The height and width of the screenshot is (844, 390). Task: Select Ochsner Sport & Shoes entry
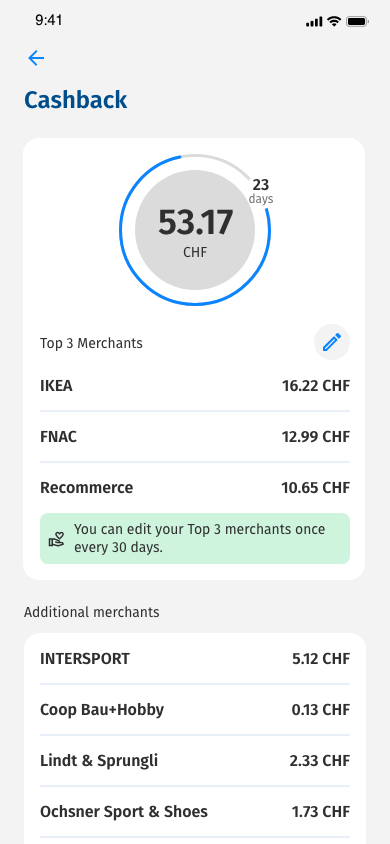coord(195,811)
